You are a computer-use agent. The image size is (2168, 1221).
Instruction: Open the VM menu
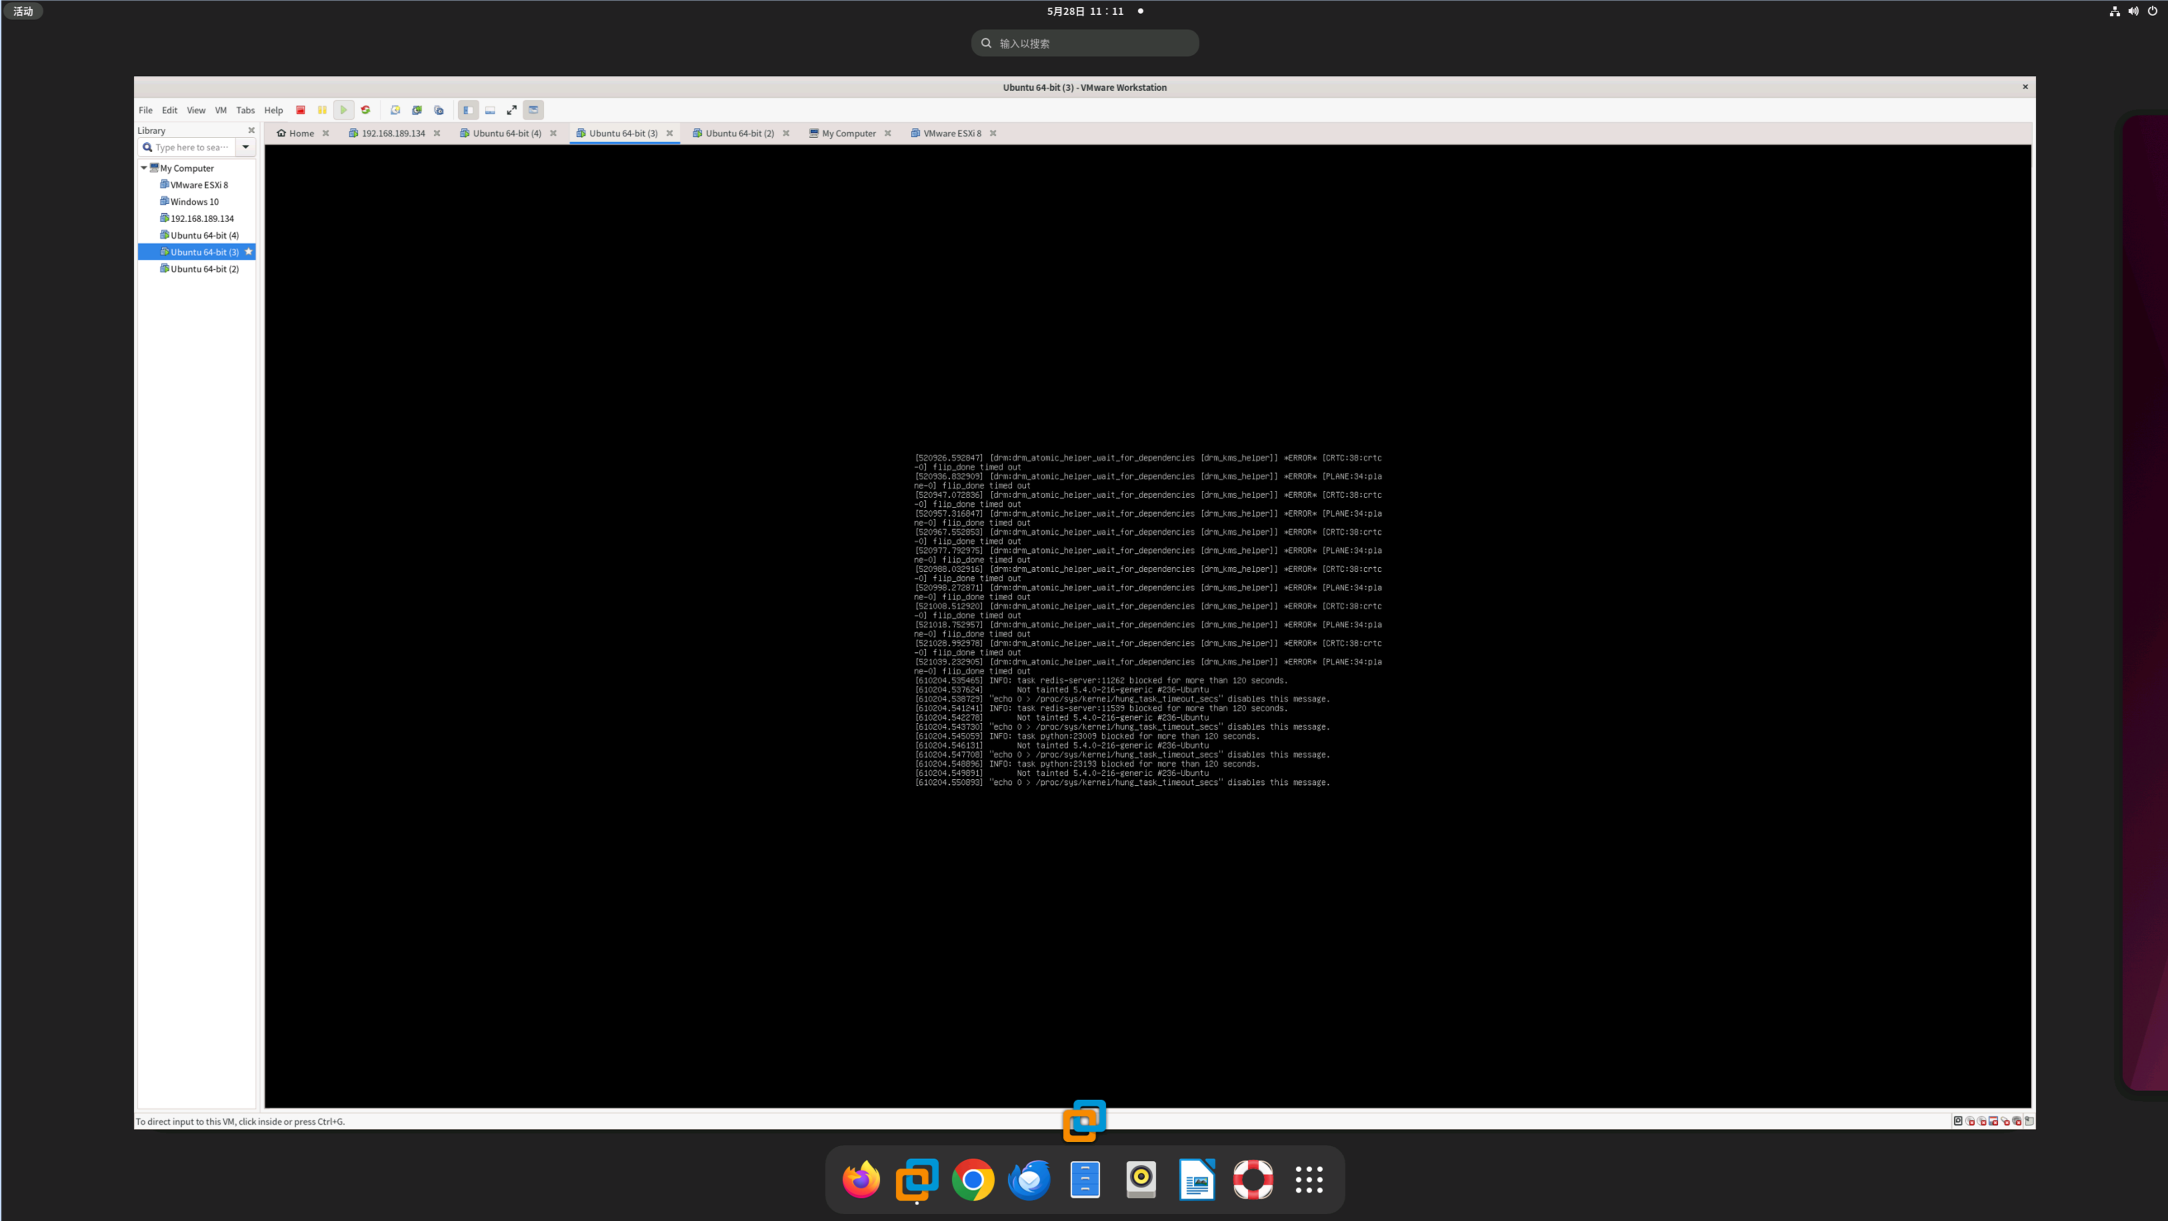(x=220, y=110)
